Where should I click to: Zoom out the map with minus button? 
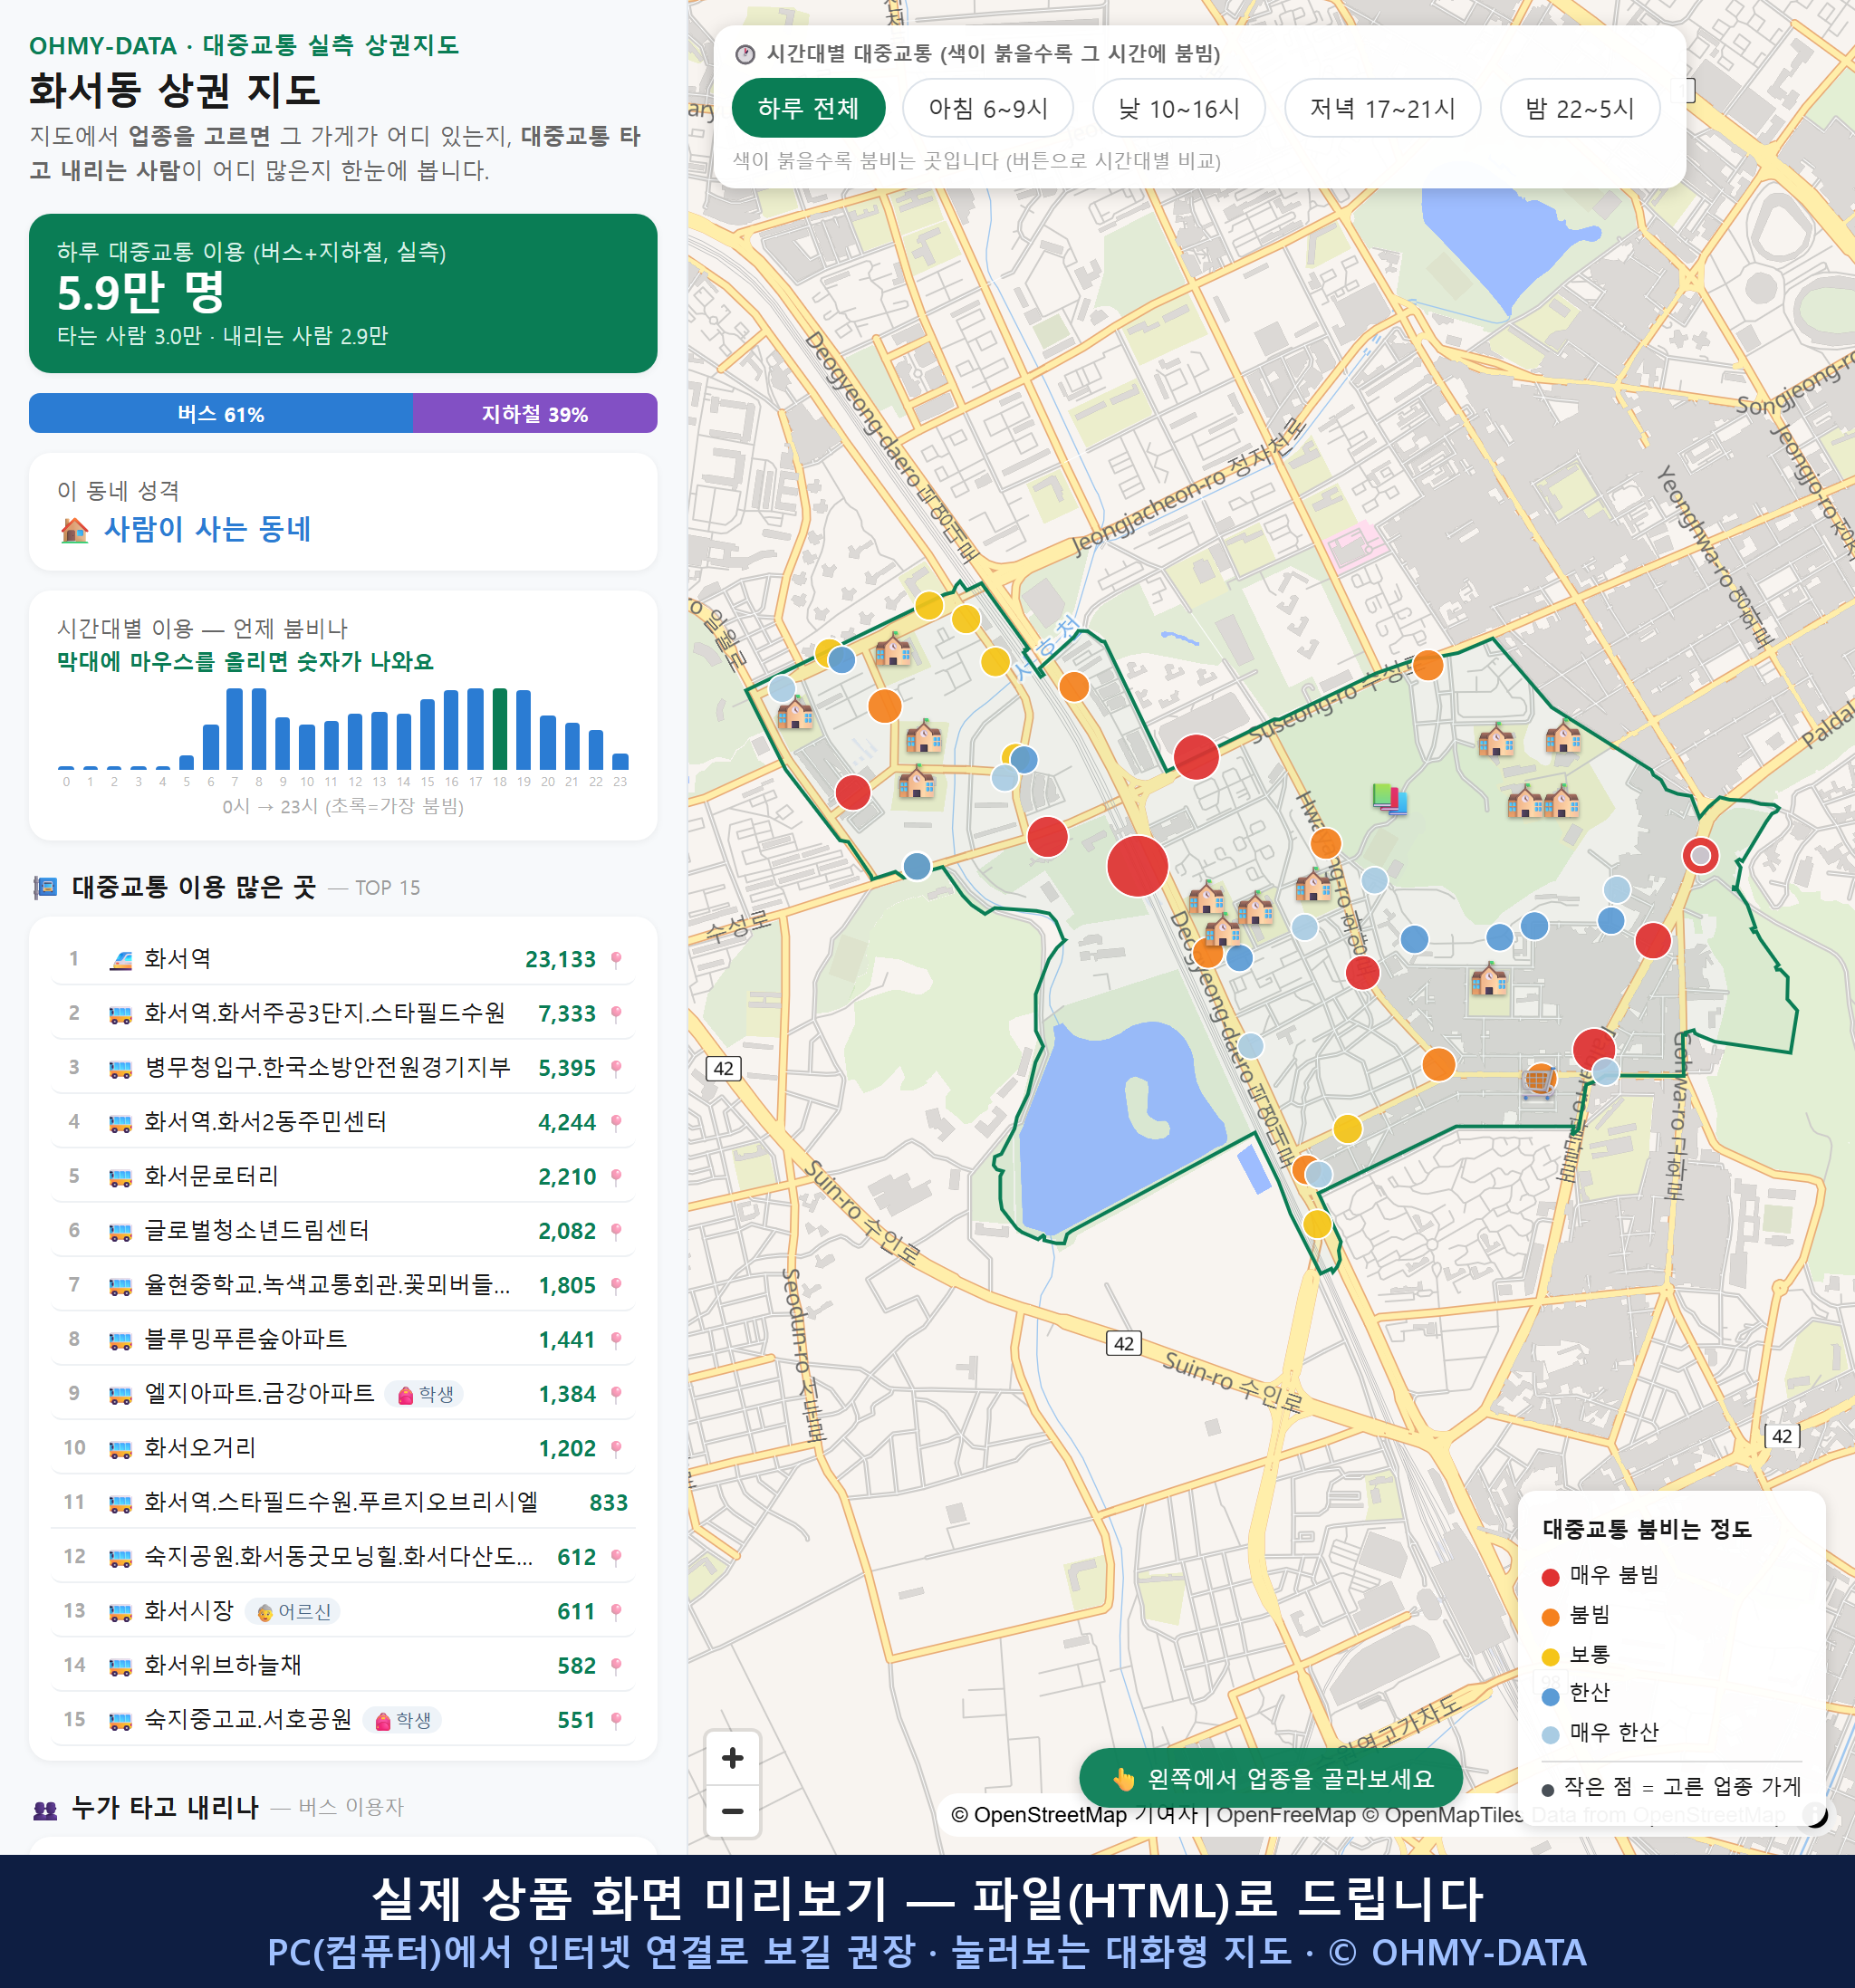pyautogui.click(x=732, y=1811)
